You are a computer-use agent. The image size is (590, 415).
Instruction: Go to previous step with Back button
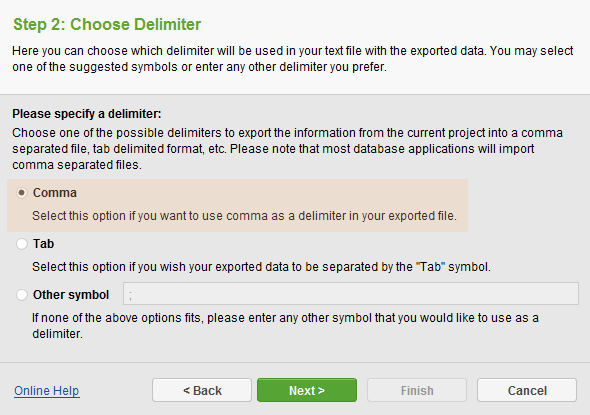point(202,390)
